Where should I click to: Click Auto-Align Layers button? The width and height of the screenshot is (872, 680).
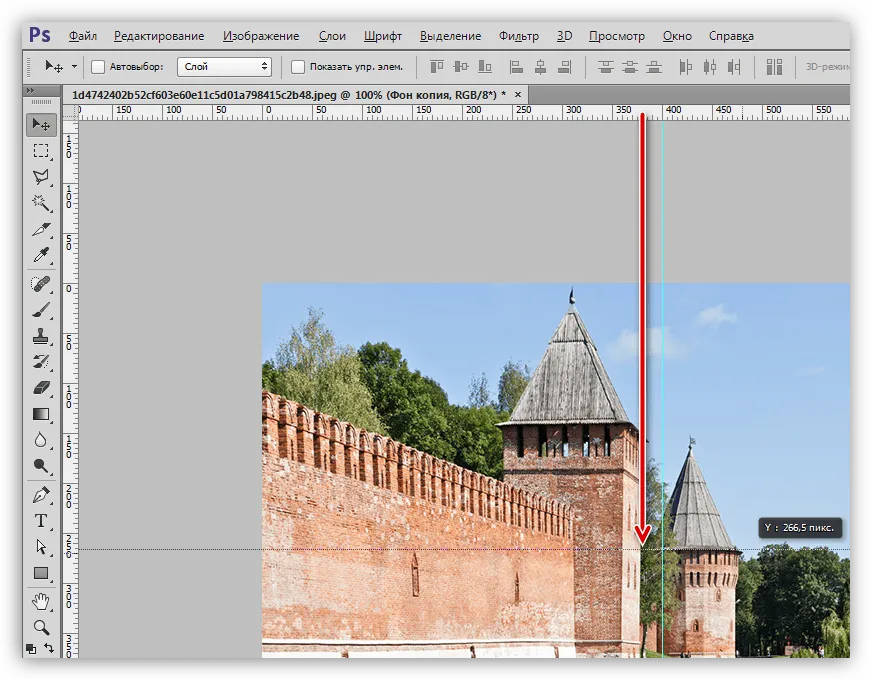pos(774,67)
